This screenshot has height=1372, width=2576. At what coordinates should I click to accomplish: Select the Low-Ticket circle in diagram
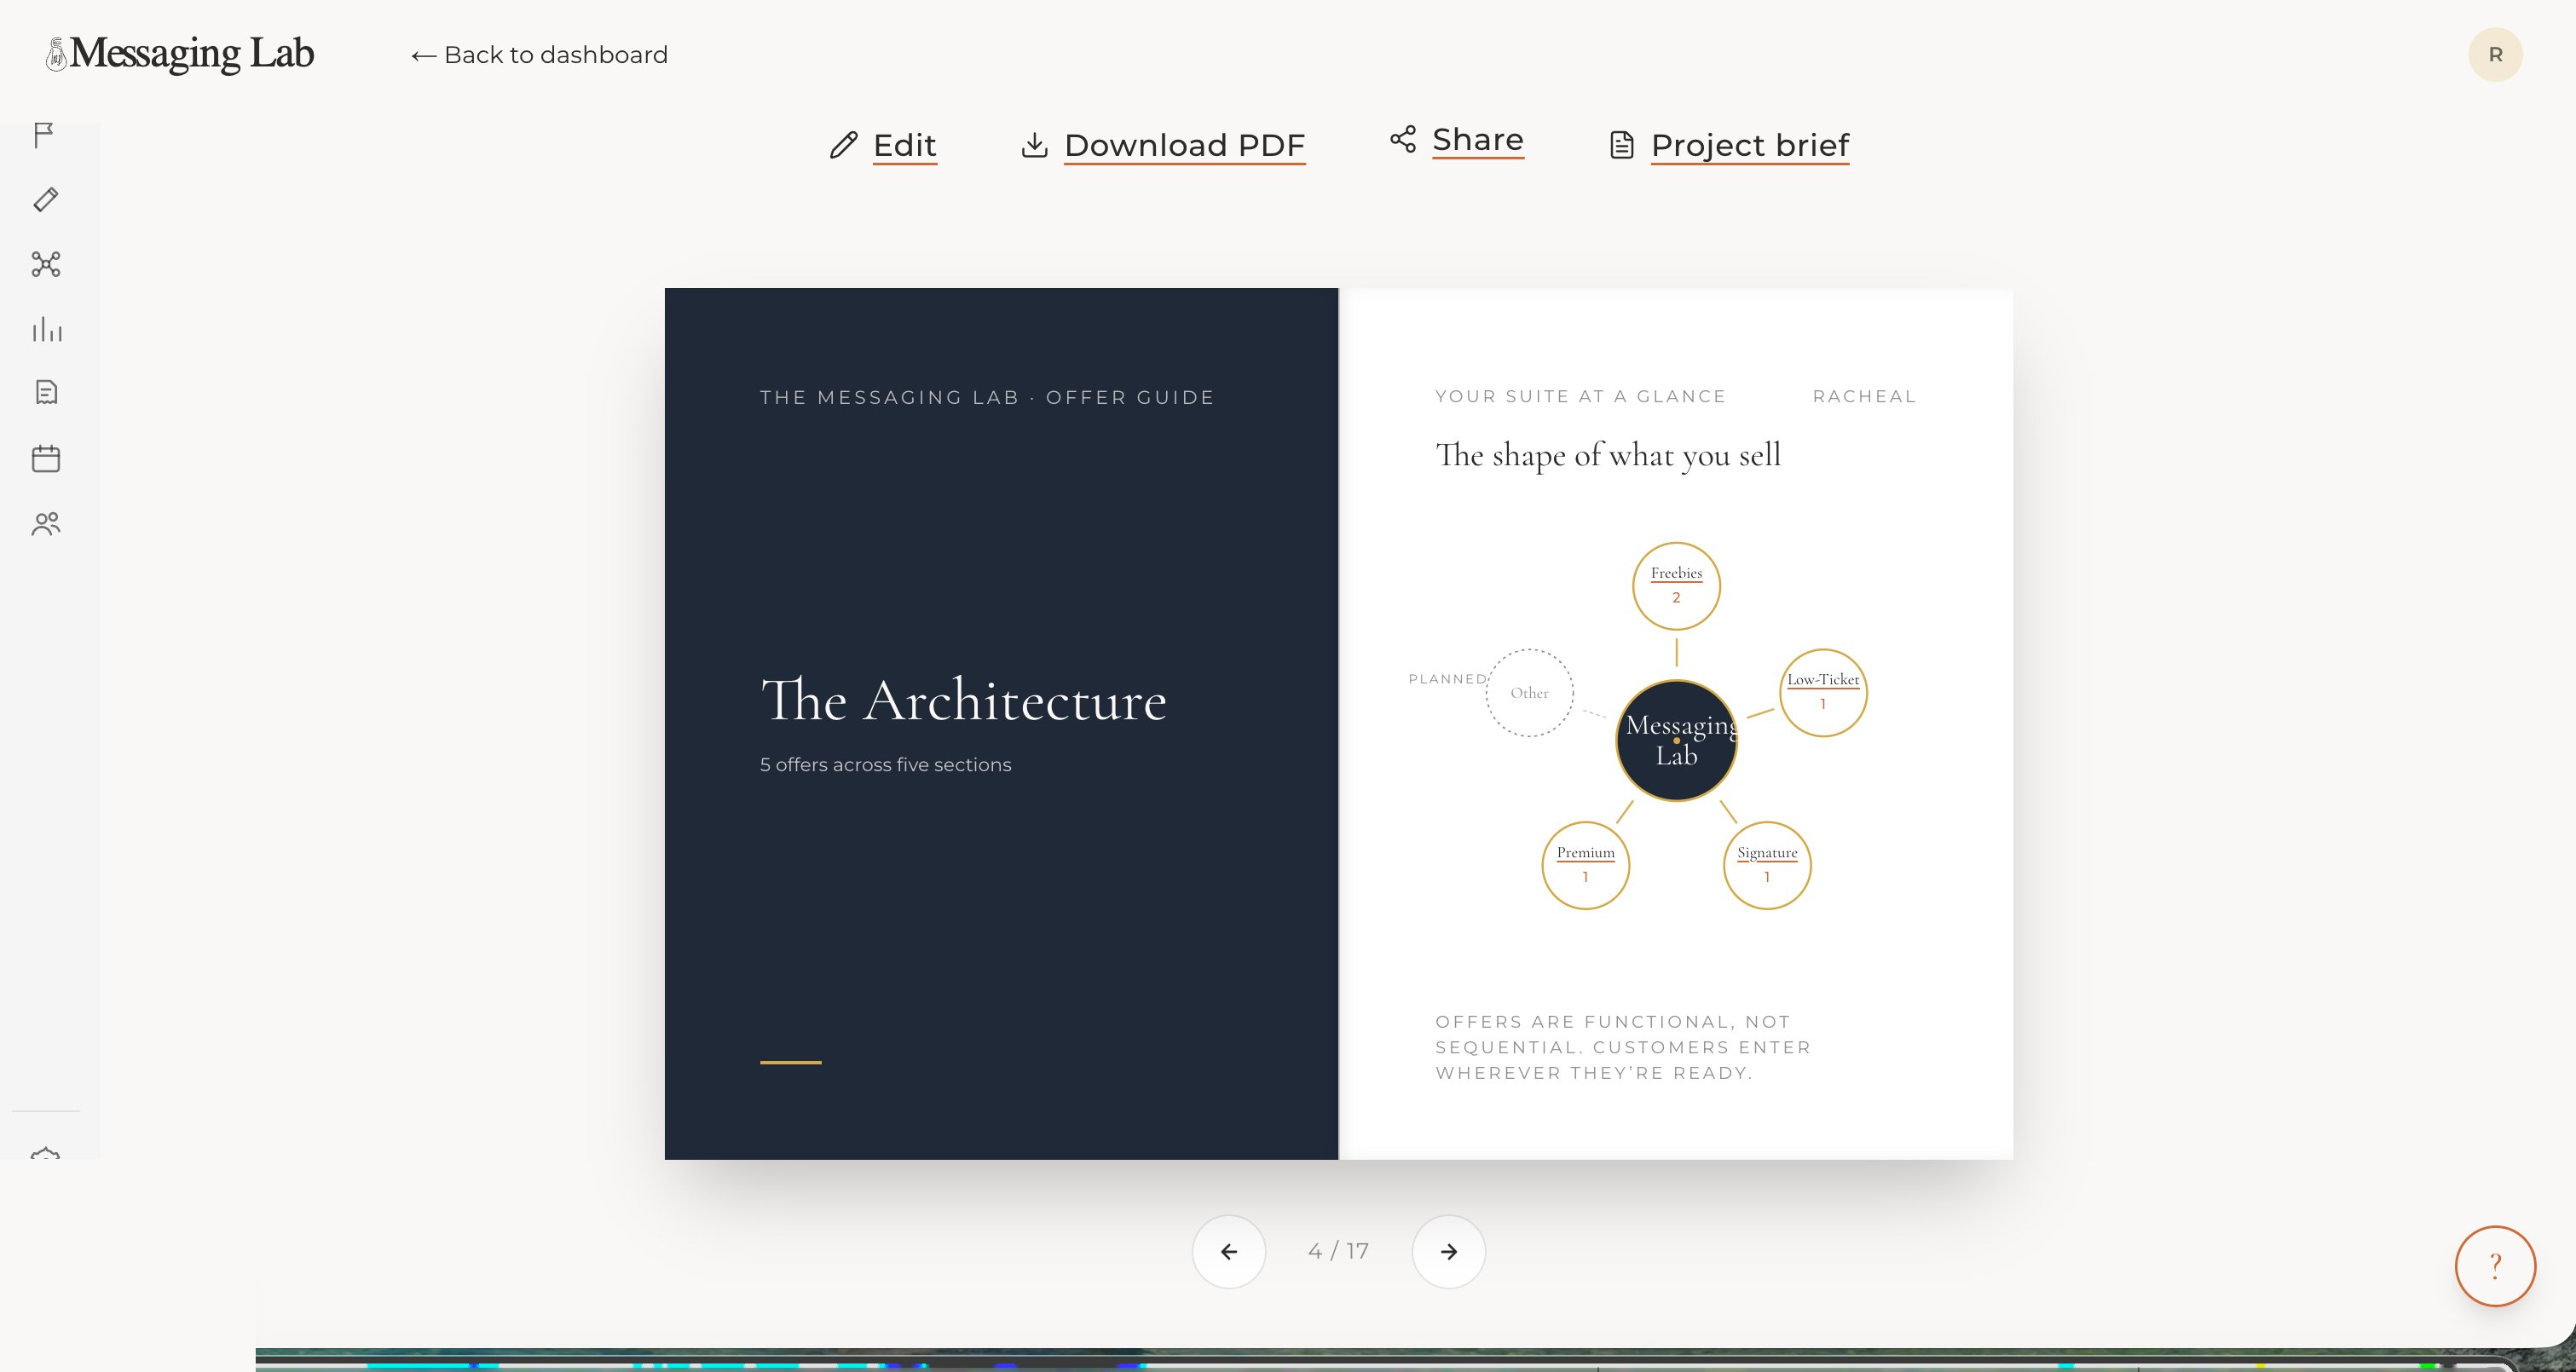[1823, 692]
